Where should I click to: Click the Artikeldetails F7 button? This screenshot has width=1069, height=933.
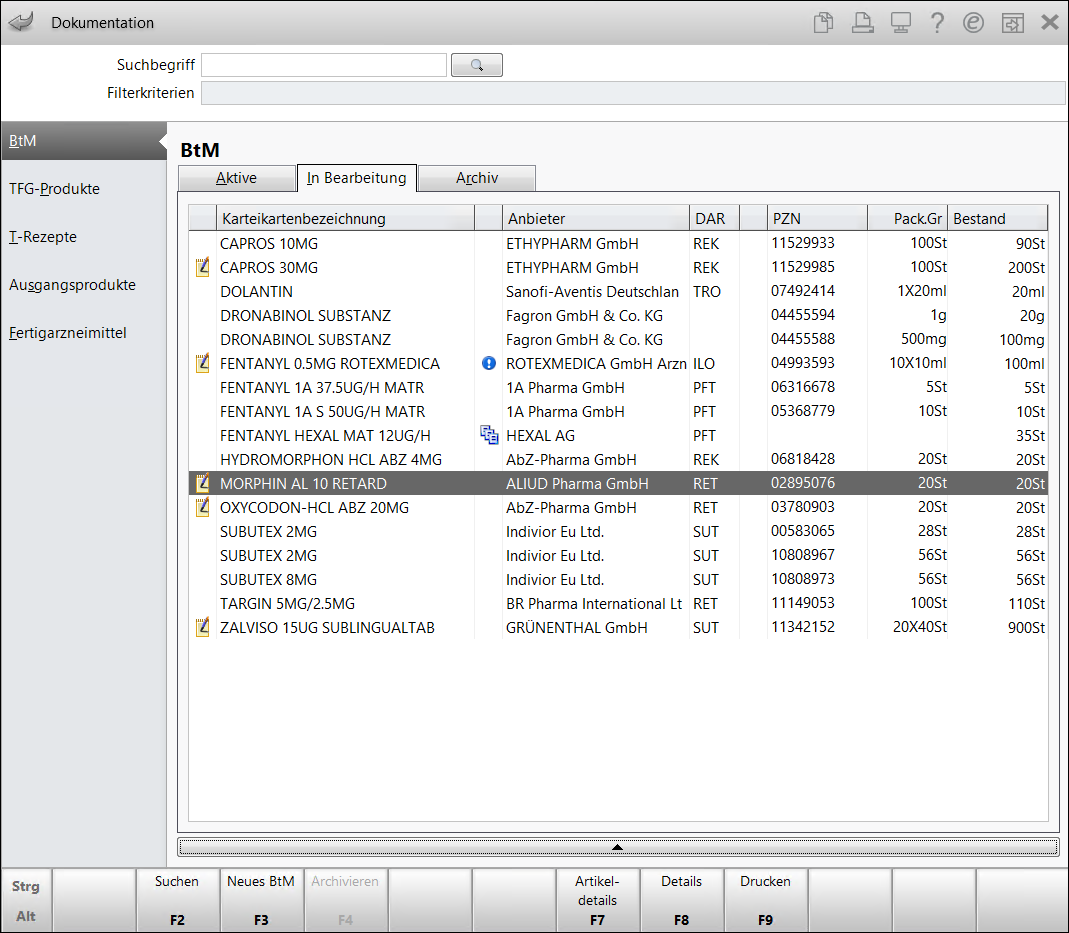click(597, 900)
